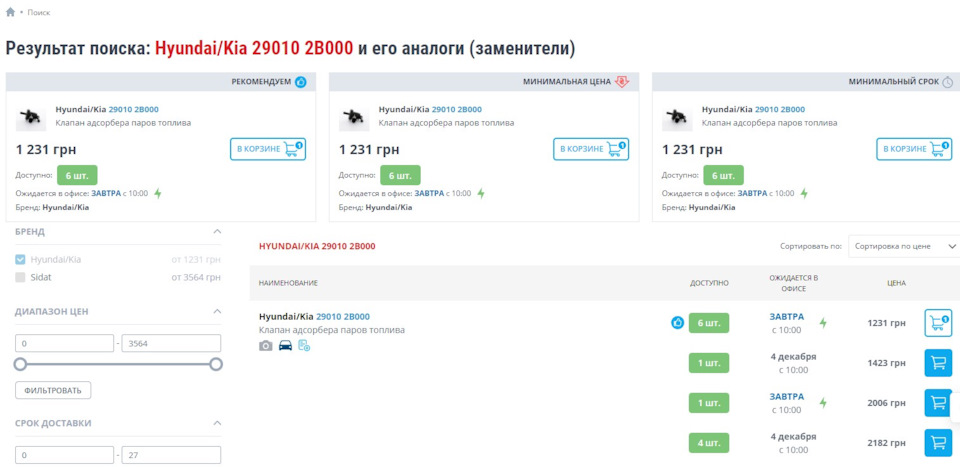Click the ЗАВТРА link in the 1231 грн row
960x467 pixels.
click(787, 316)
